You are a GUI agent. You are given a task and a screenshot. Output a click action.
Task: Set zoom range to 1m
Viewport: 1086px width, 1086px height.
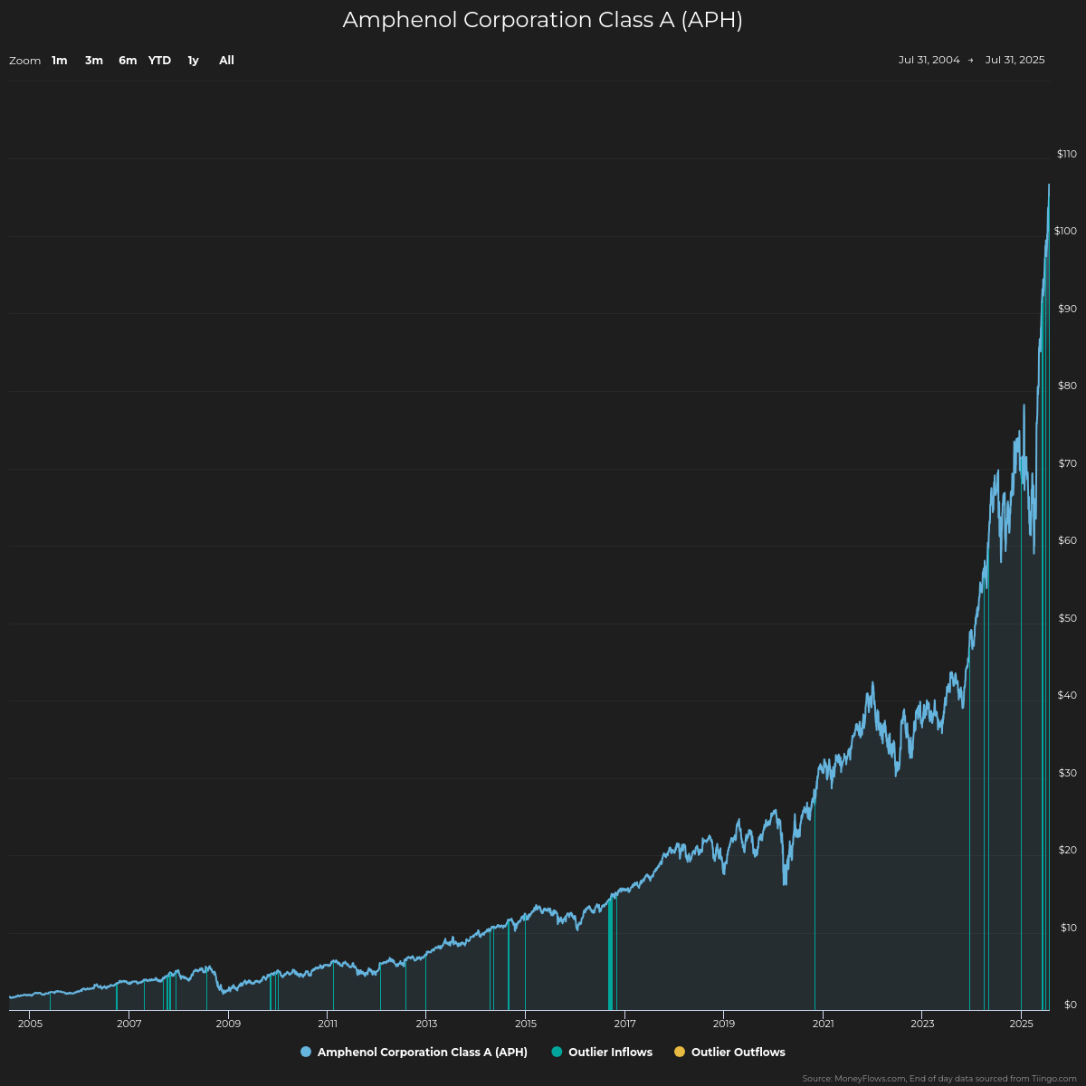tap(60, 60)
